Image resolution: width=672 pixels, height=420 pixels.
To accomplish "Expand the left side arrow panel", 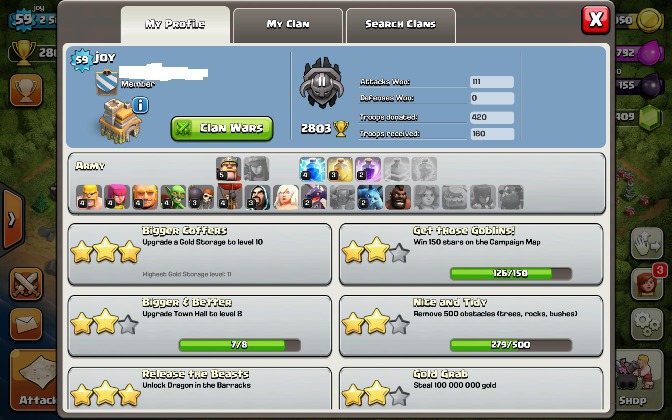I will (12, 219).
